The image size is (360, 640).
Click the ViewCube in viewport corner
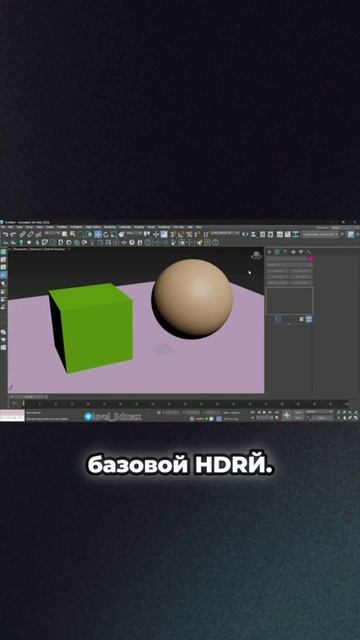(256, 255)
